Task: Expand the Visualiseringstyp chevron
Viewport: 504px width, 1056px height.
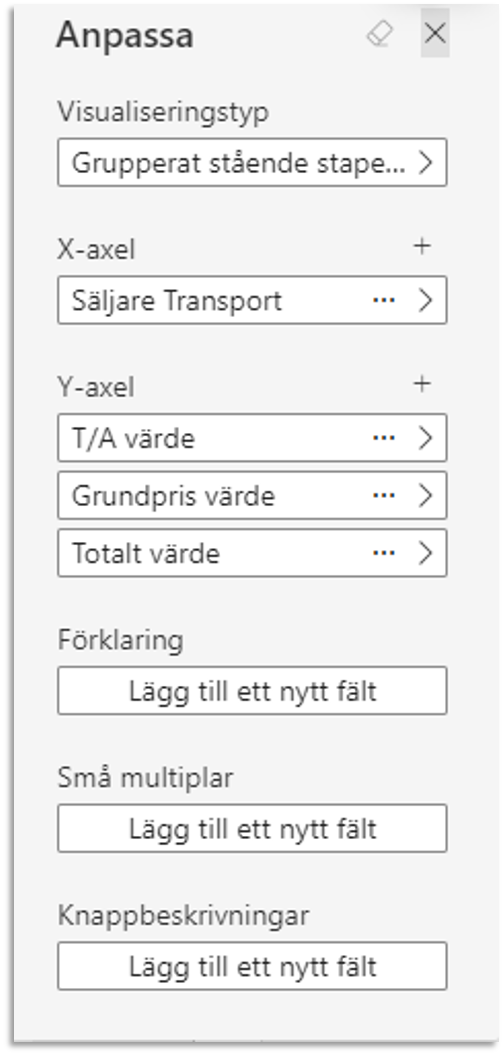Action: pyautogui.click(x=425, y=162)
